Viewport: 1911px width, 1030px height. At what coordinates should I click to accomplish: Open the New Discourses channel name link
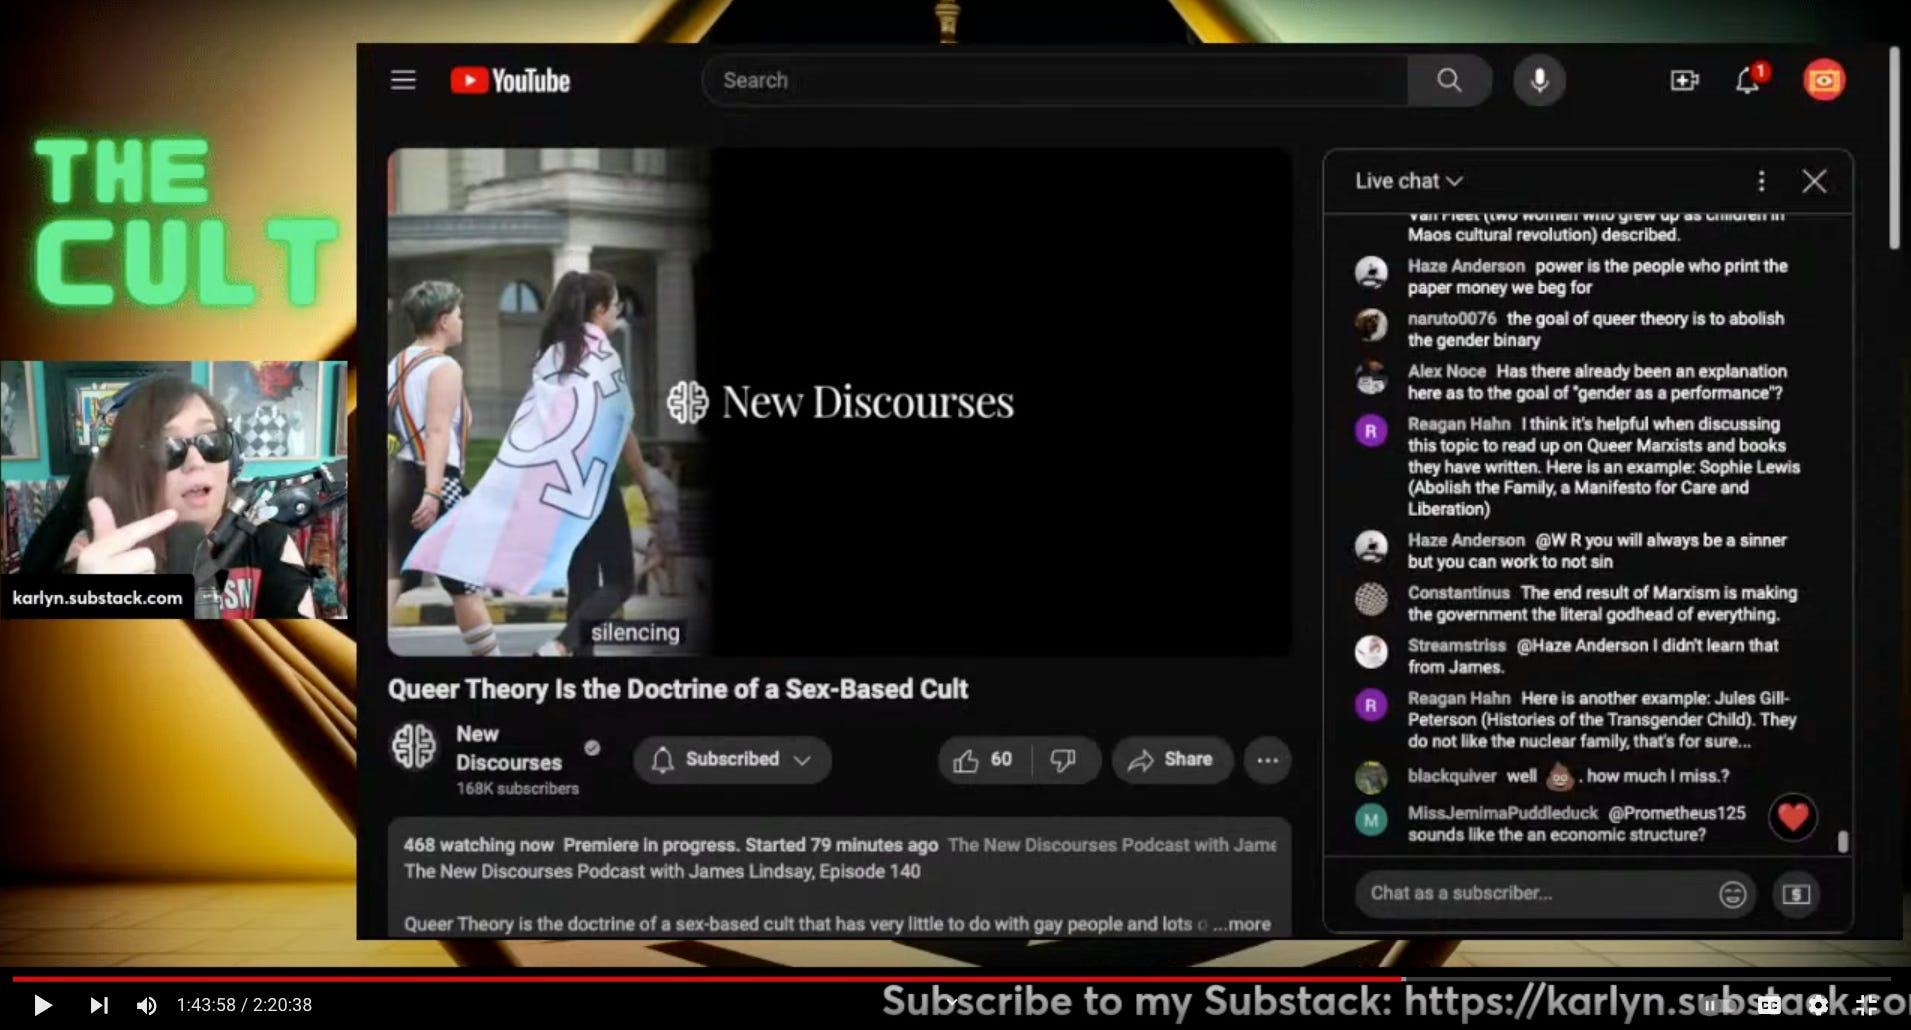tap(508, 748)
